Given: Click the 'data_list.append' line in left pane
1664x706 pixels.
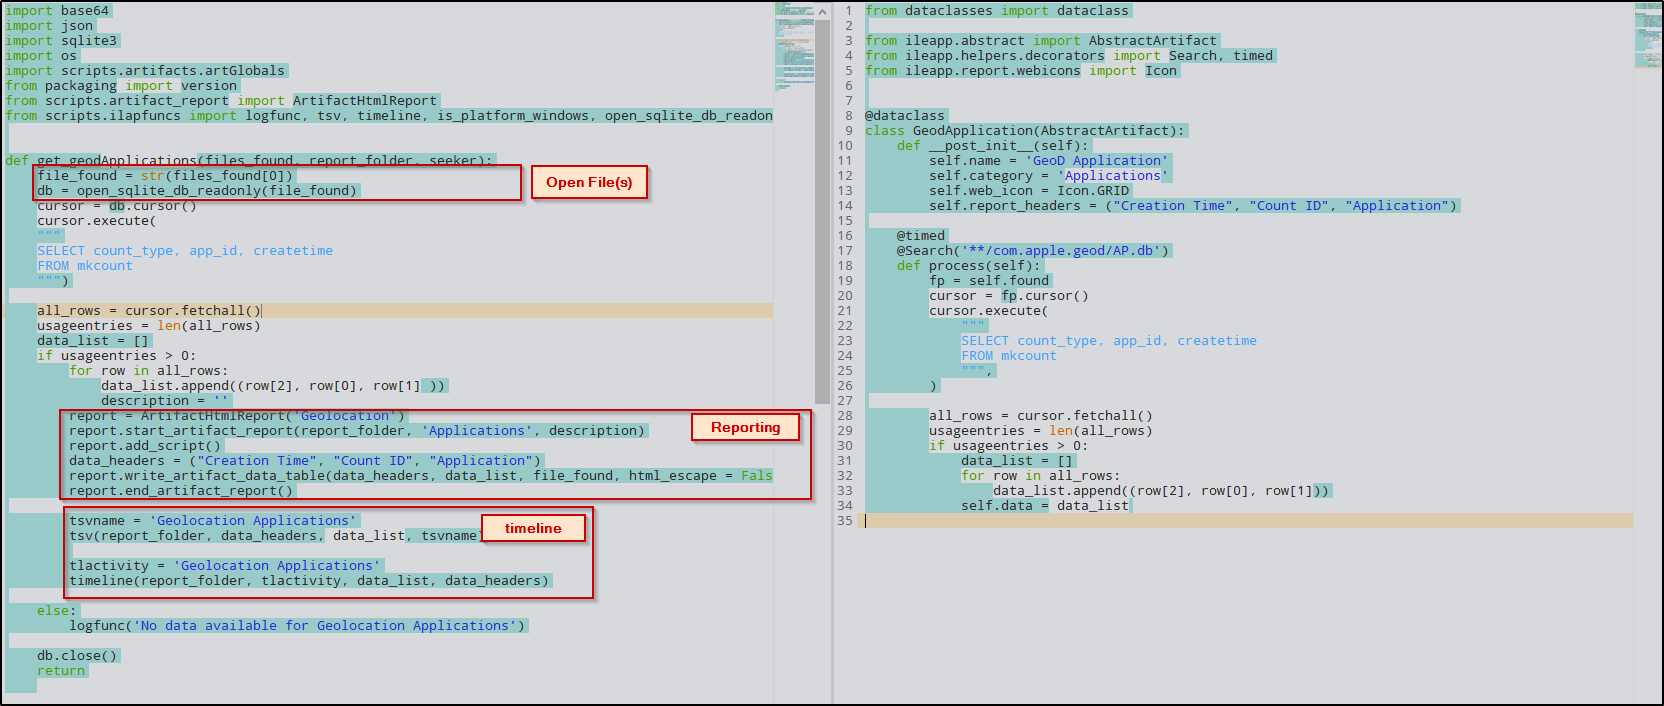Looking at the screenshot, I should [273, 386].
